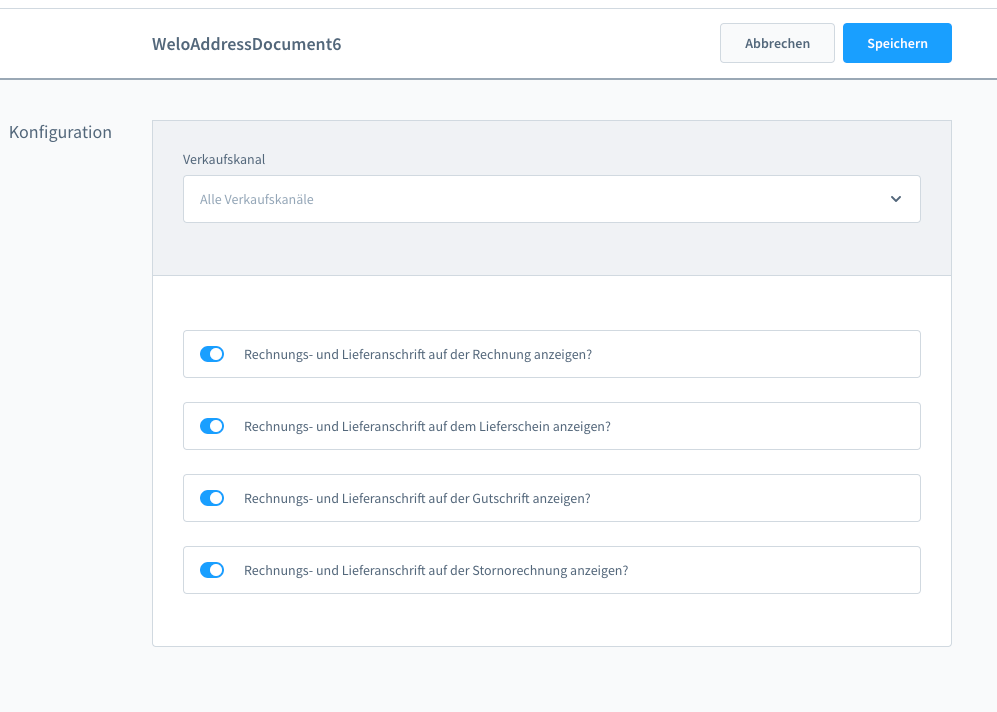Open the Verkaufskanal dropdown
The image size is (997, 712).
(551, 199)
